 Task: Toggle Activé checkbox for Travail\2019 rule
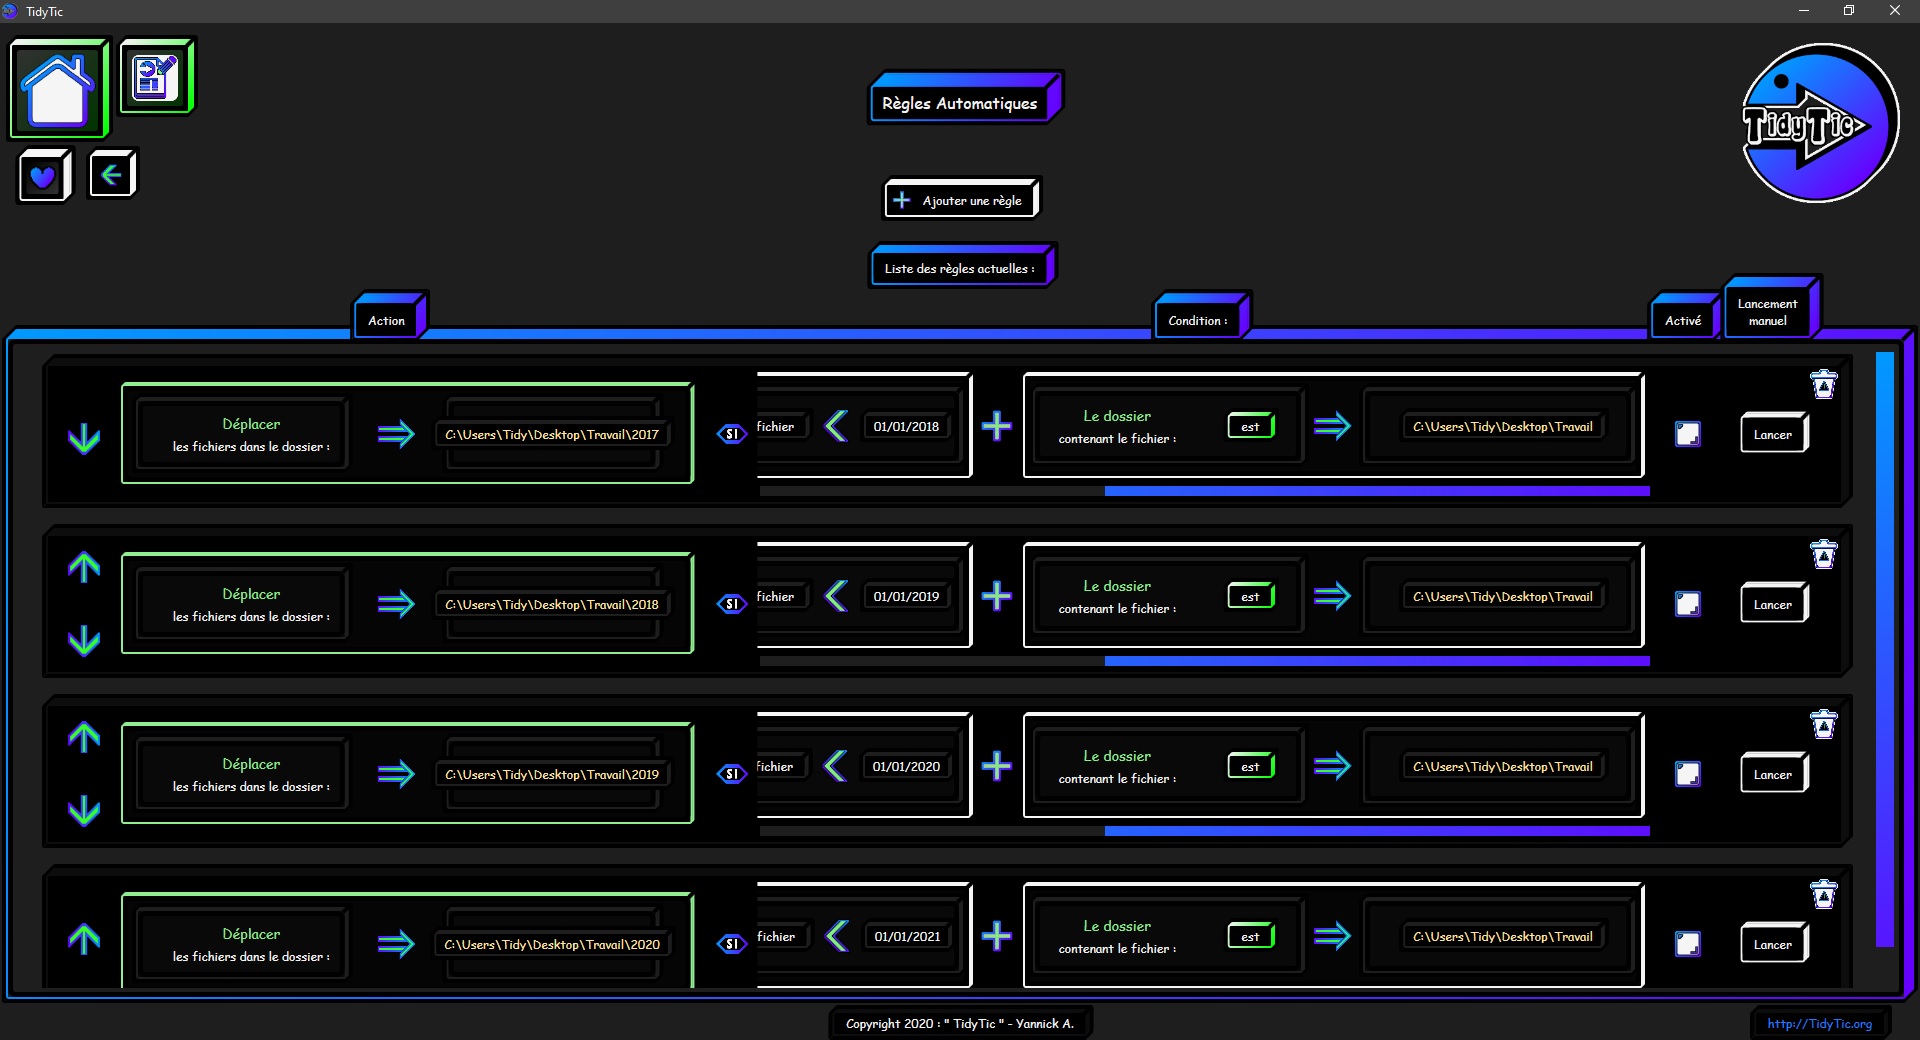click(x=1688, y=774)
